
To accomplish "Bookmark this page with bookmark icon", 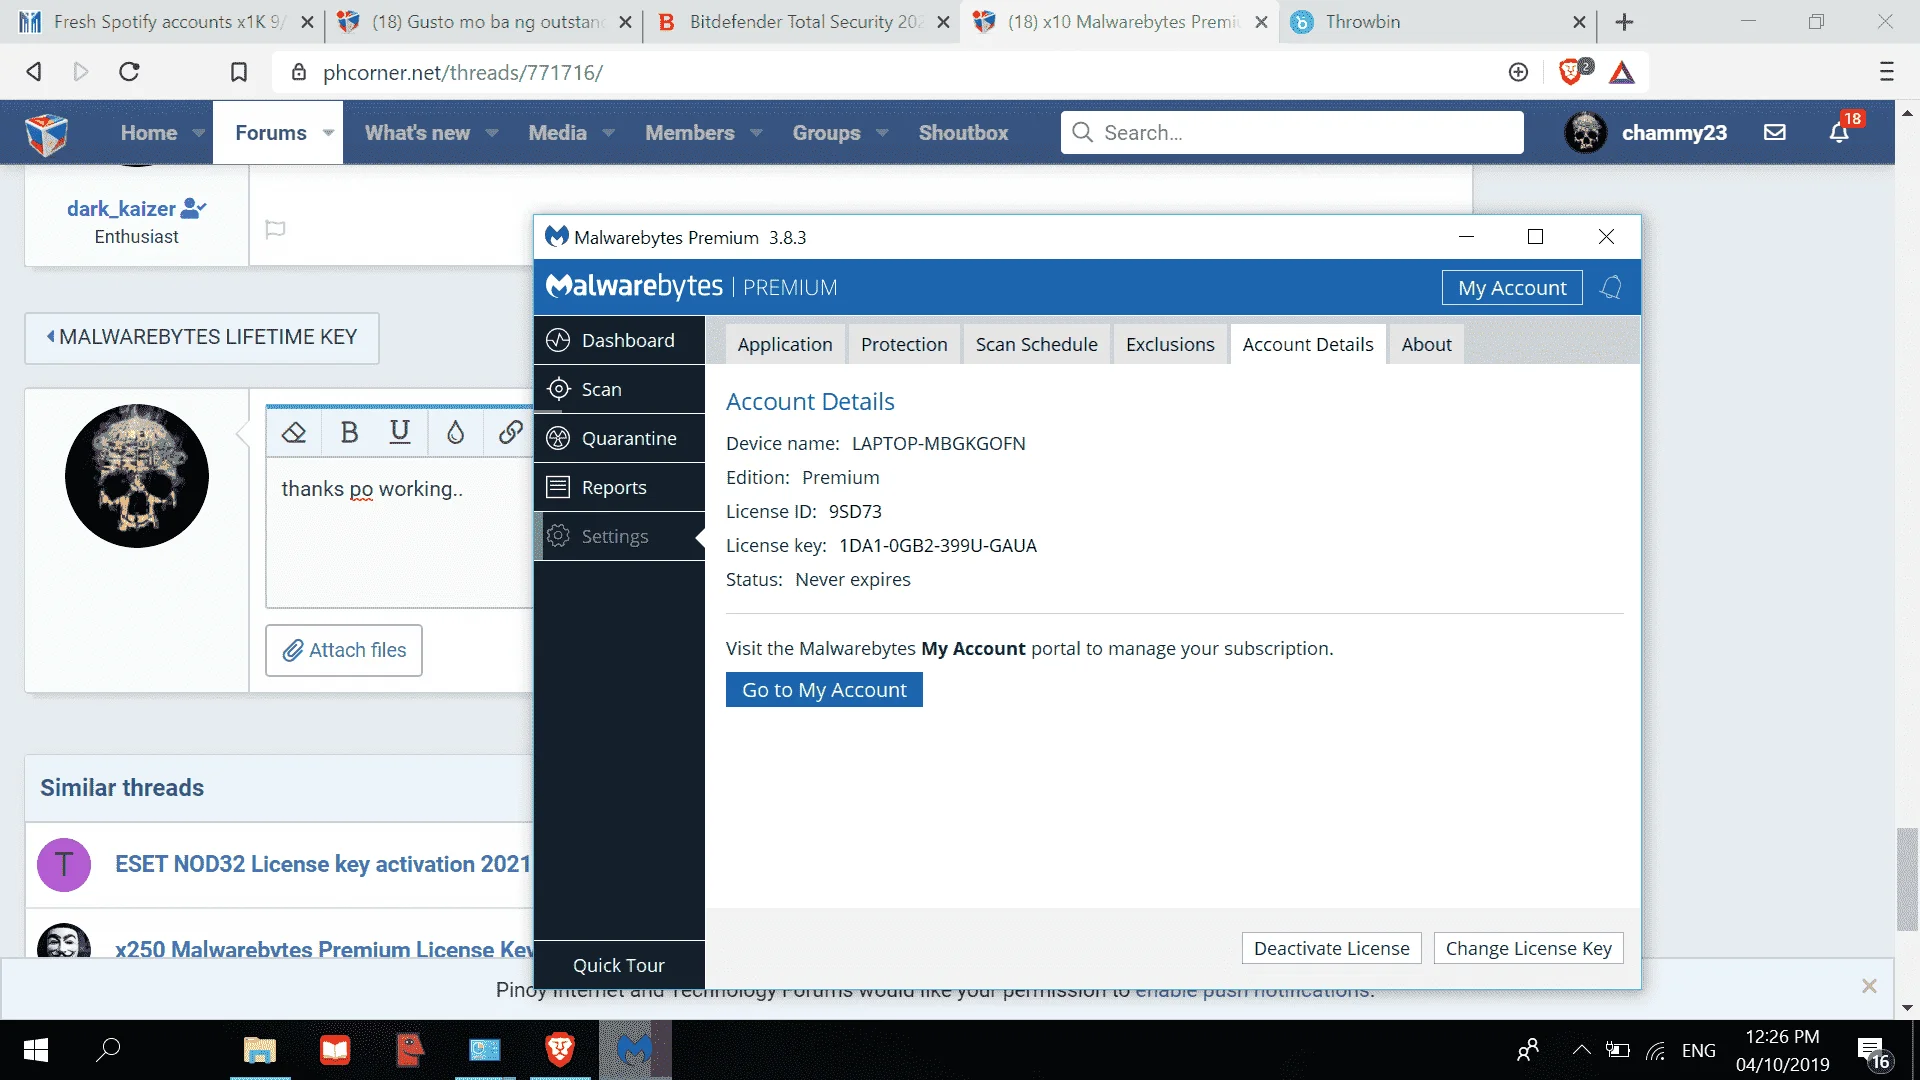I will click(x=239, y=72).
